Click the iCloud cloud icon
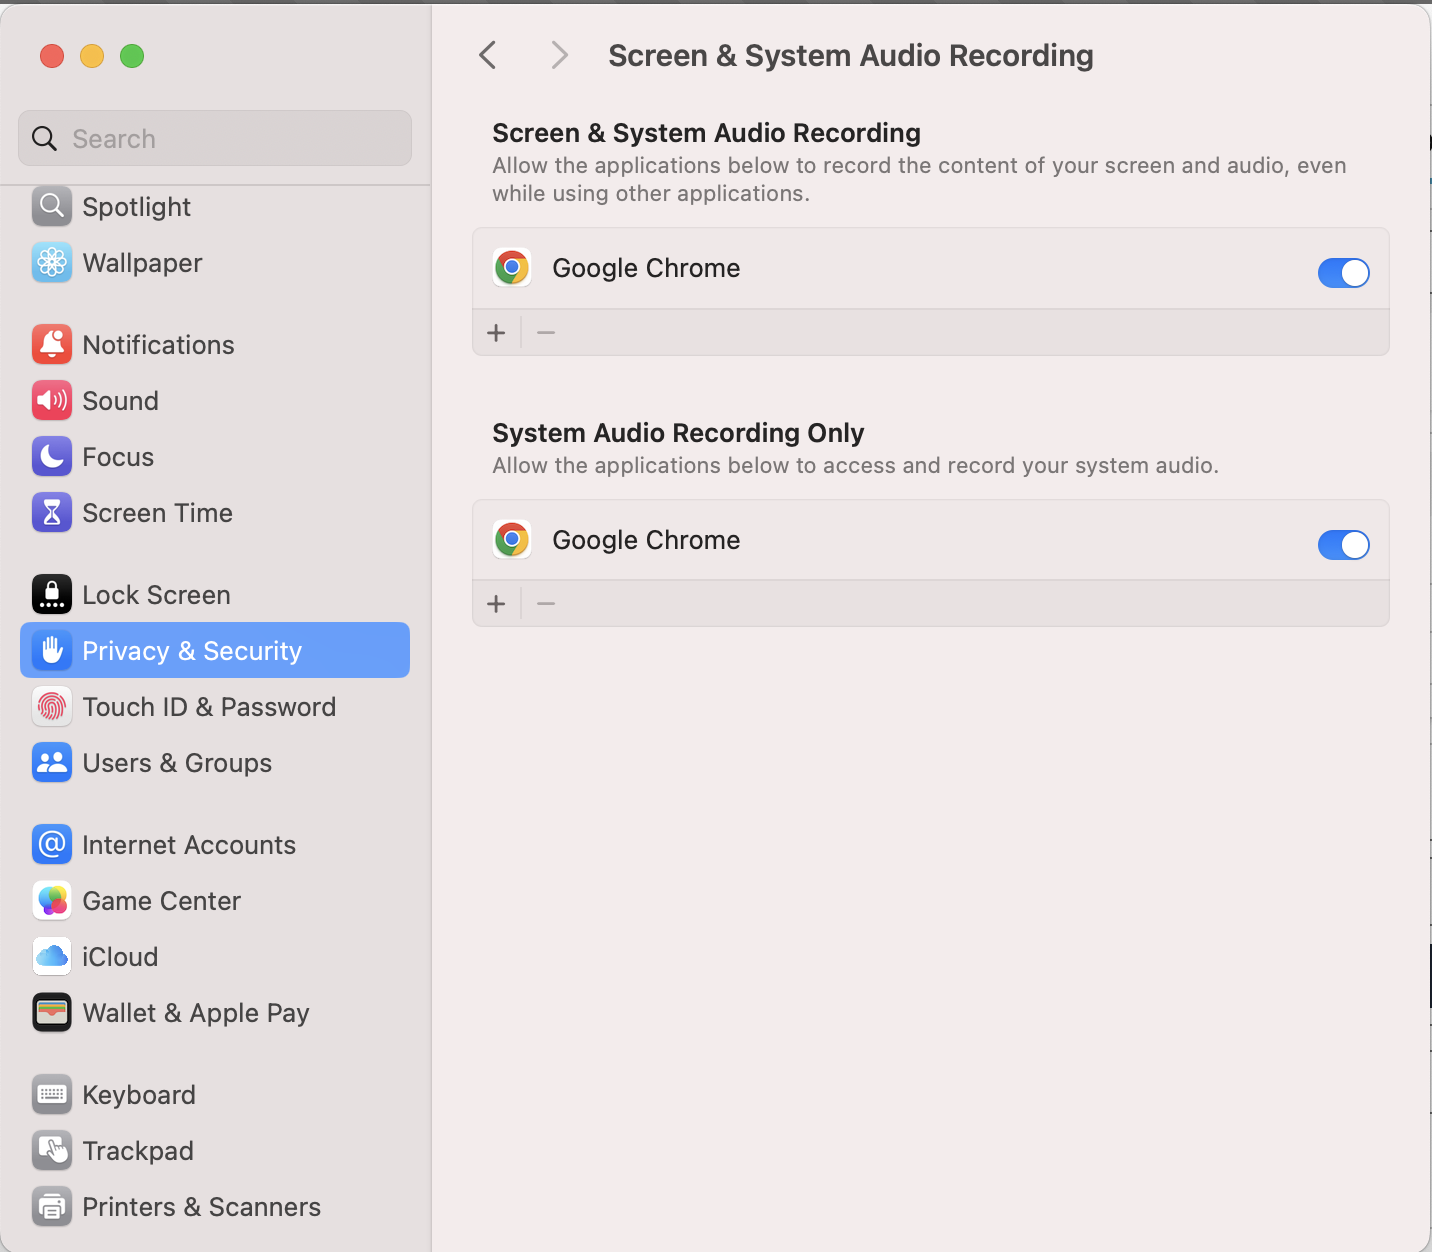This screenshot has height=1252, width=1432. pyautogui.click(x=52, y=957)
